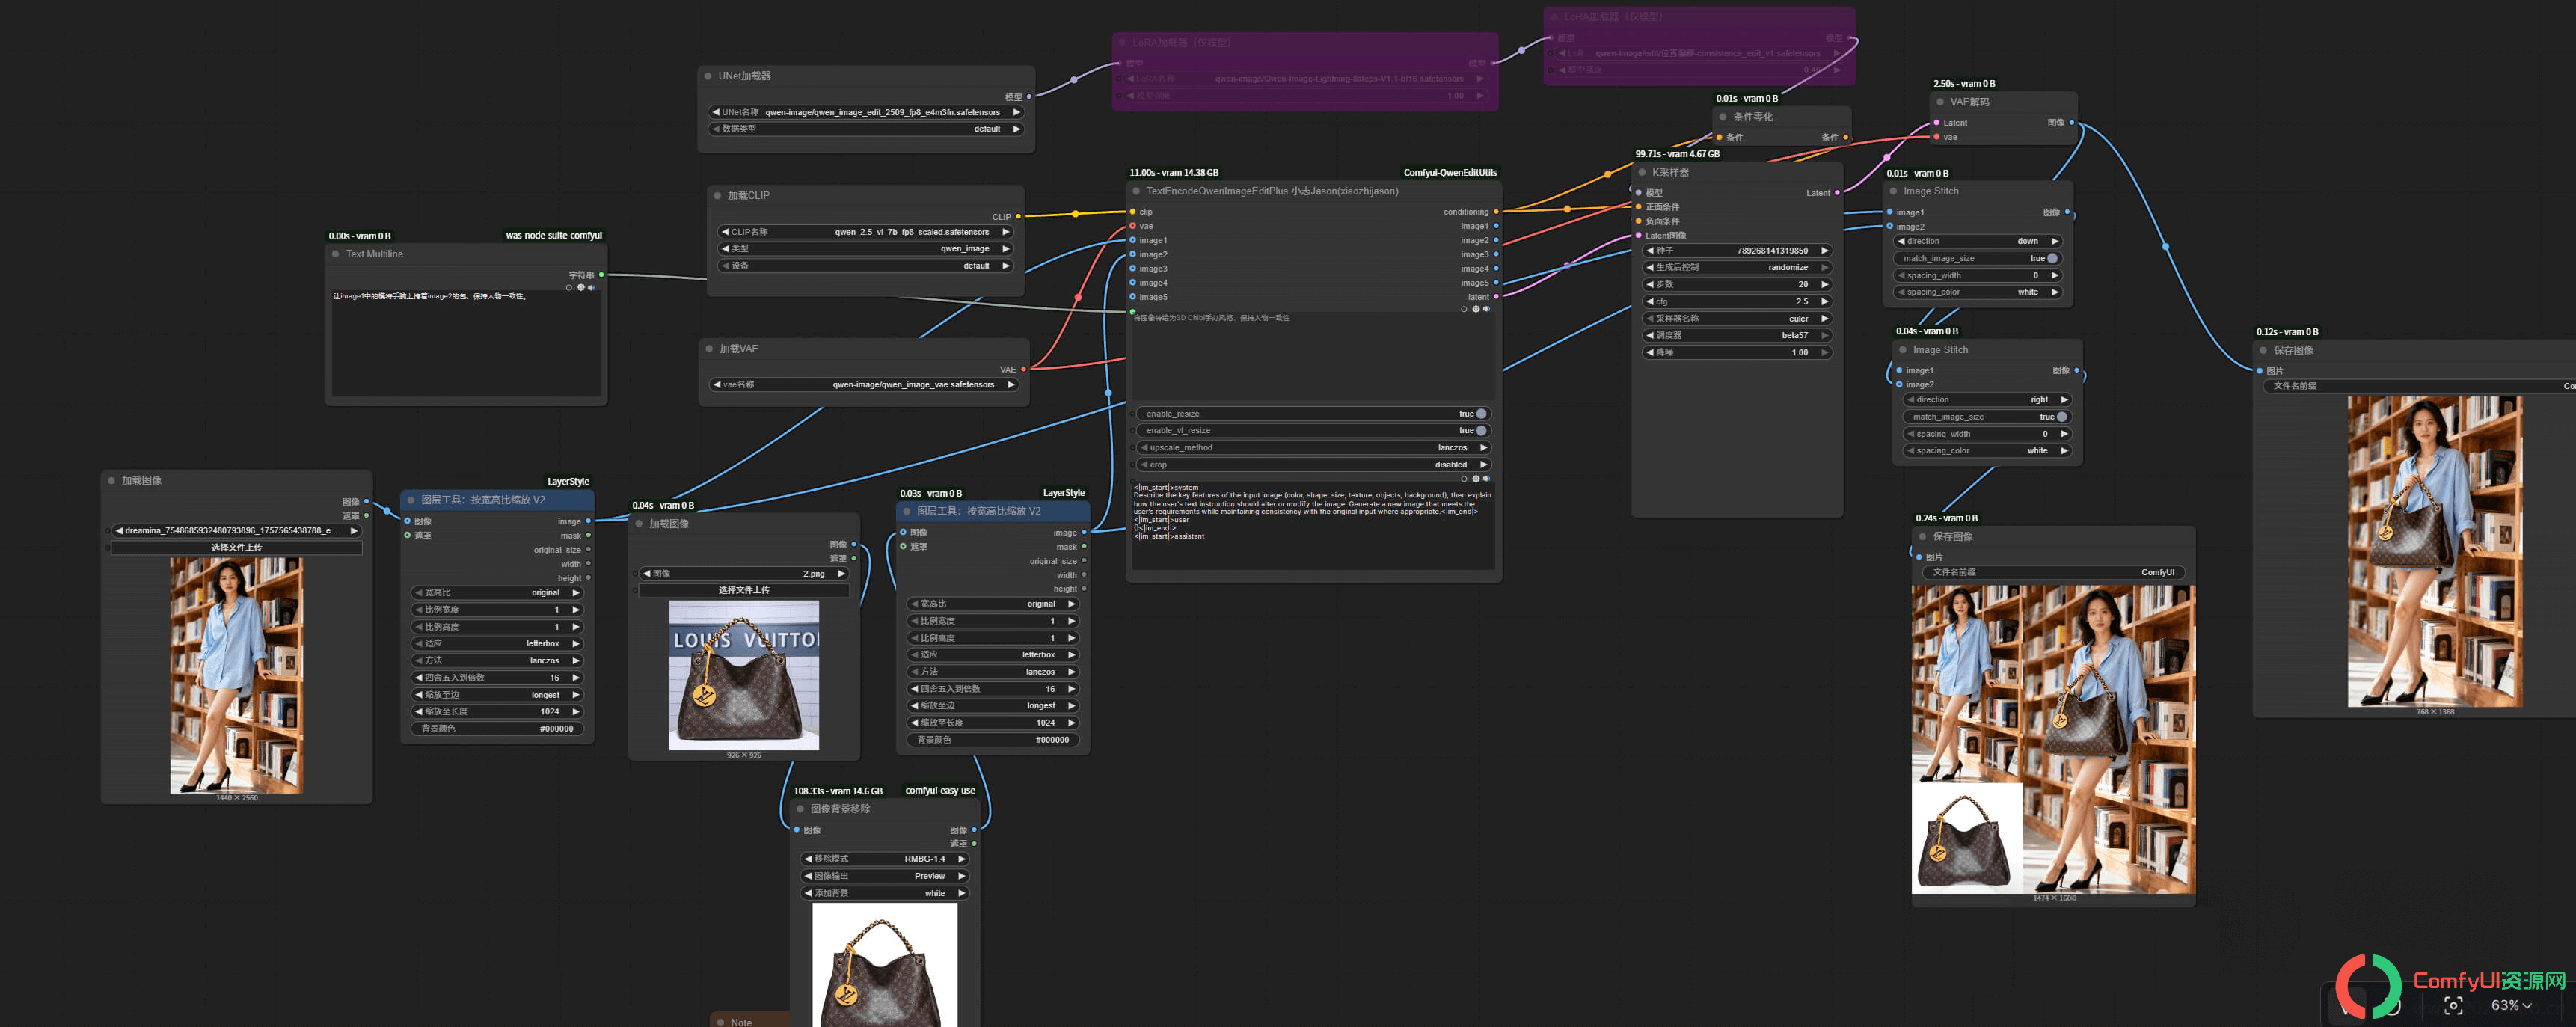
Task: Collapse the 加载VAE node with its title dot
Action: click(709, 349)
